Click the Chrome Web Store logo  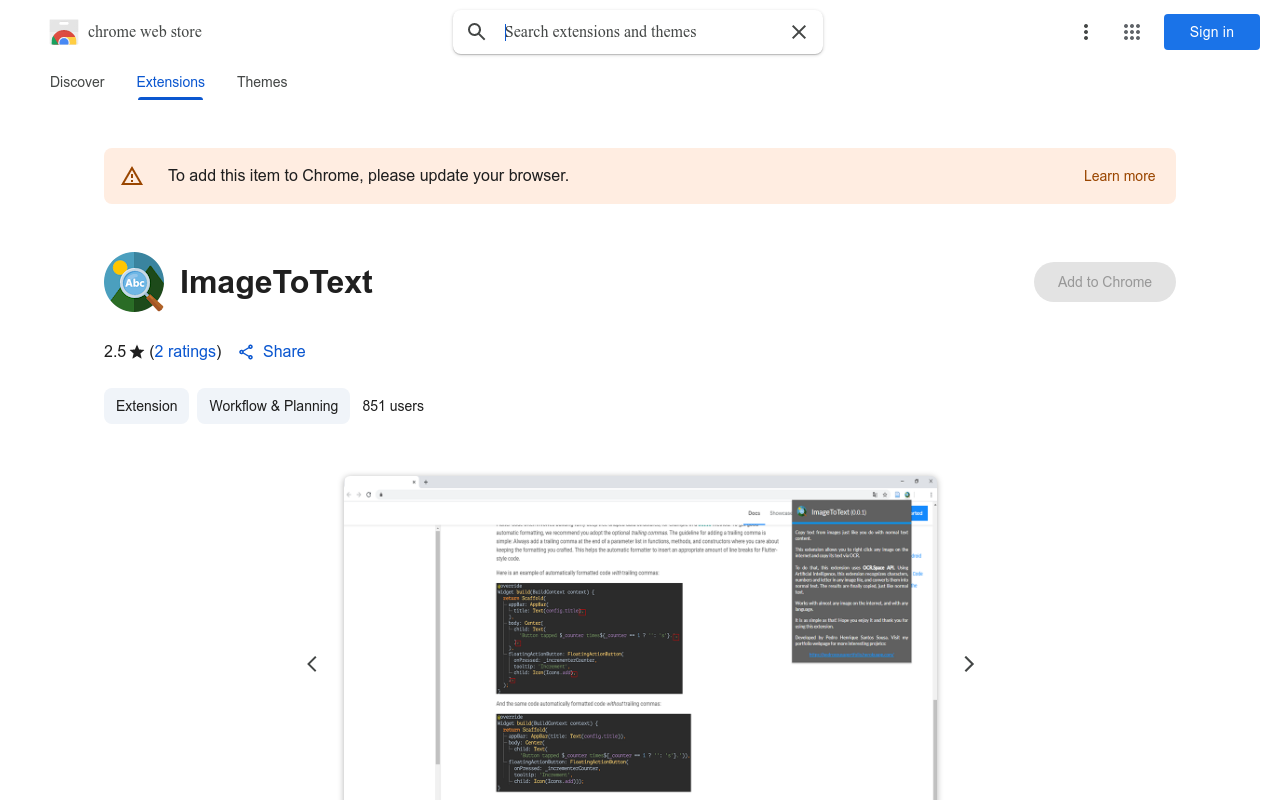(64, 32)
